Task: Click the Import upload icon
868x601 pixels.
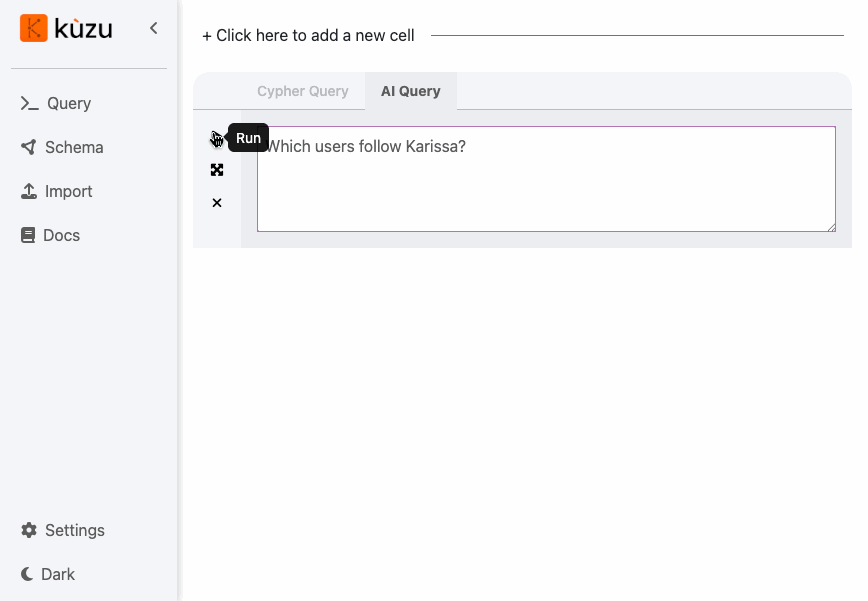Action: (29, 191)
